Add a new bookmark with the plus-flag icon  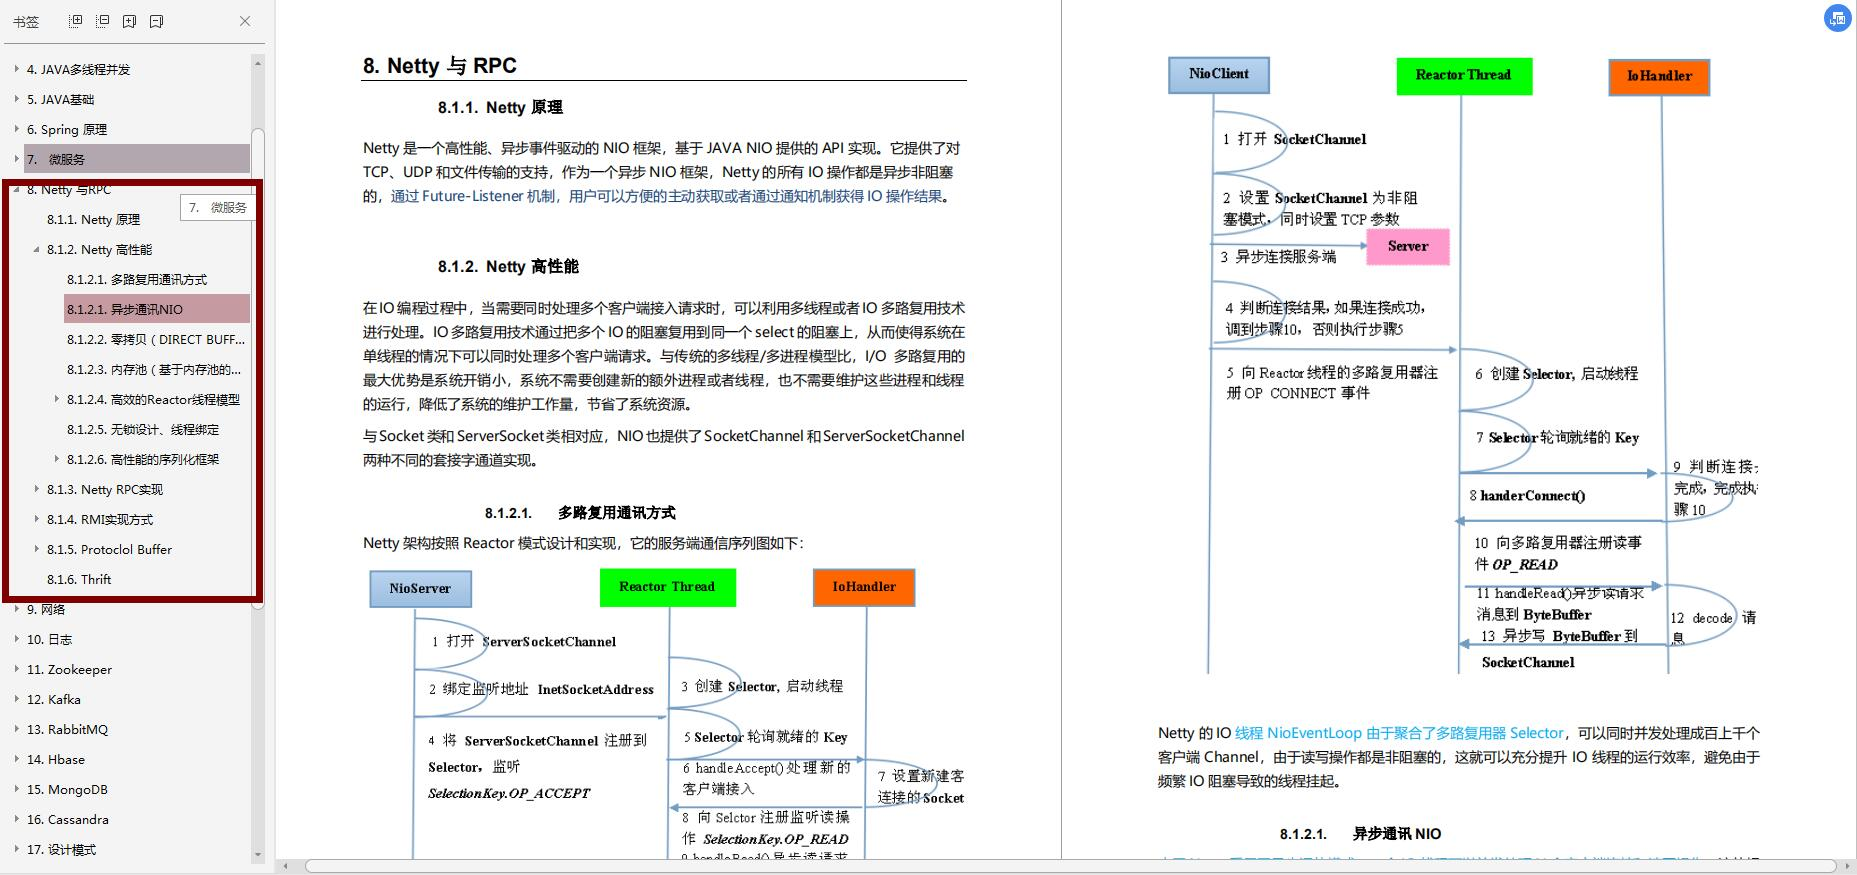click(130, 21)
